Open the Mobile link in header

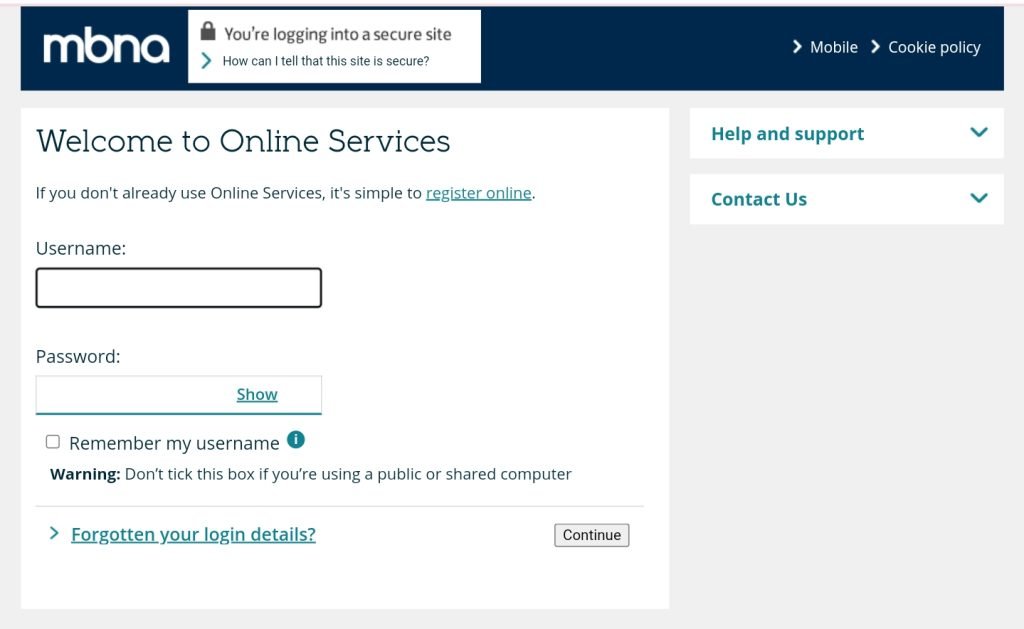click(833, 47)
